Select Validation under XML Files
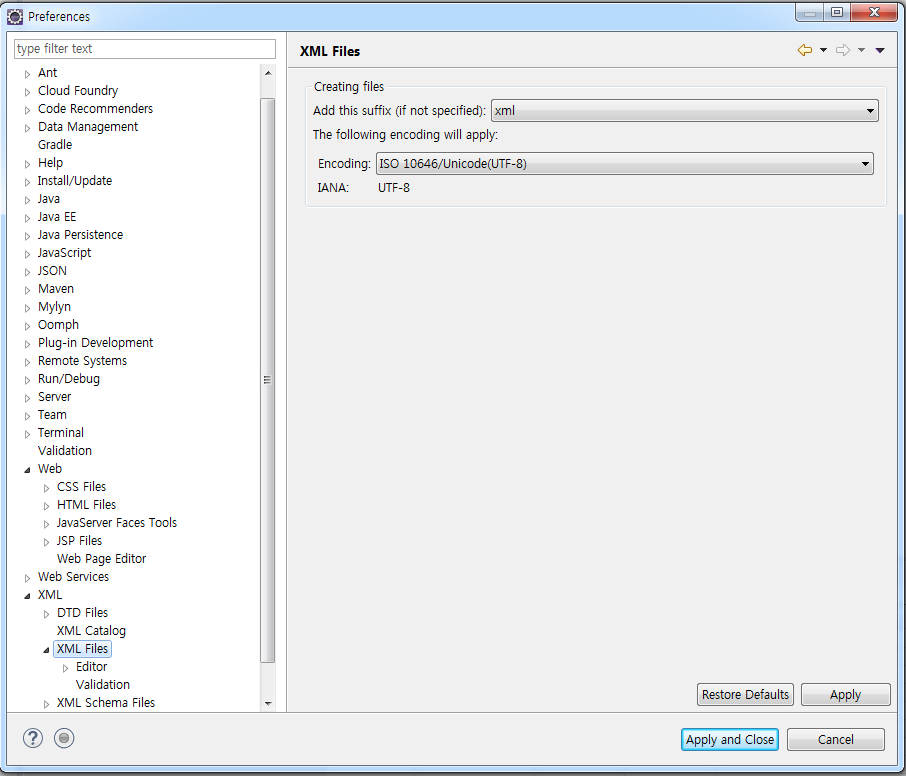 [103, 684]
